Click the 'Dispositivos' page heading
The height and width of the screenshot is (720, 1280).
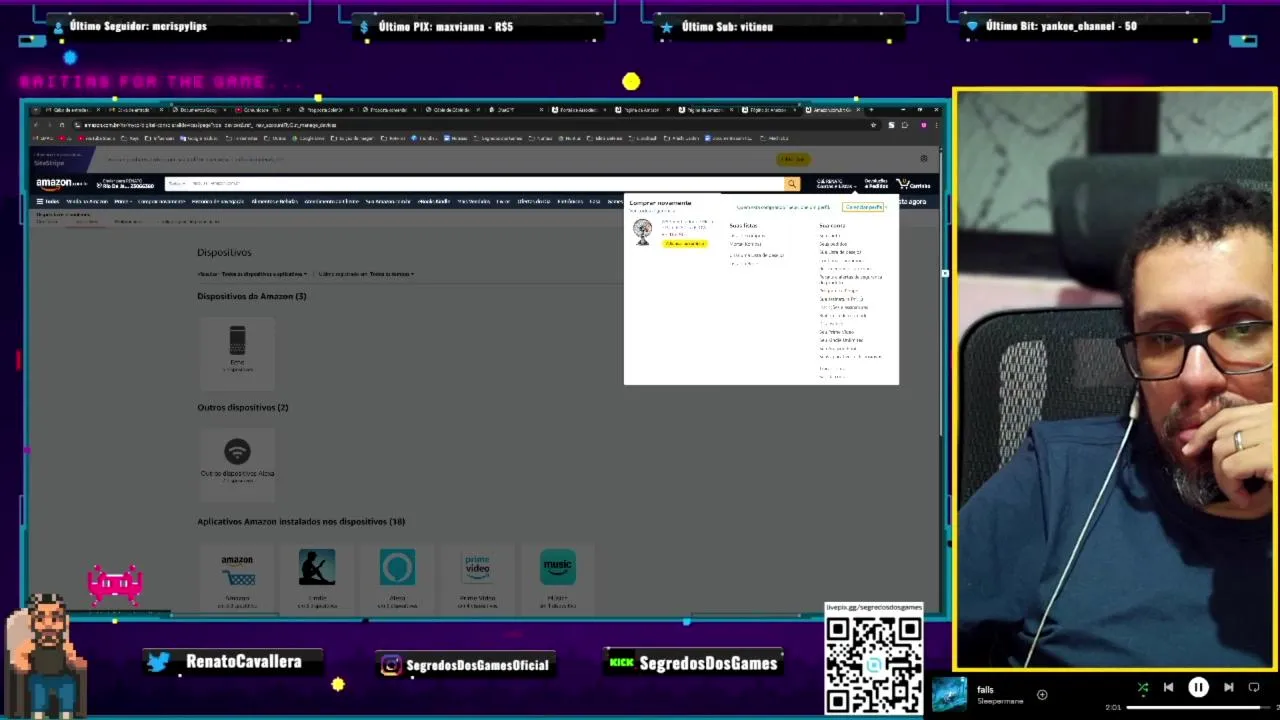(224, 253)
